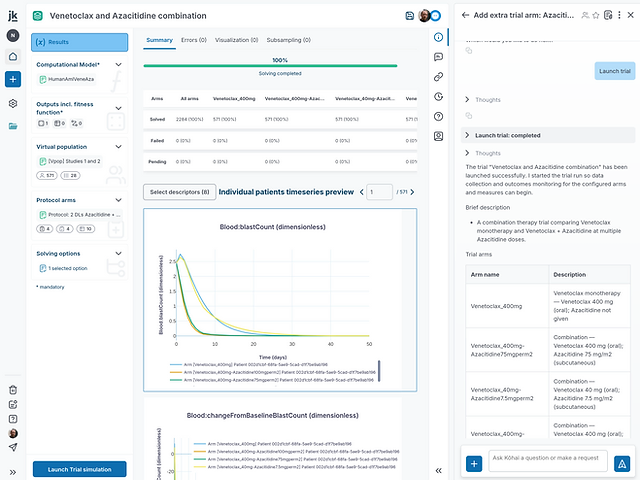640x480 pixels.
Task: Open the help question icon in bottom sidebar
Action: click(x=13, y=419)
